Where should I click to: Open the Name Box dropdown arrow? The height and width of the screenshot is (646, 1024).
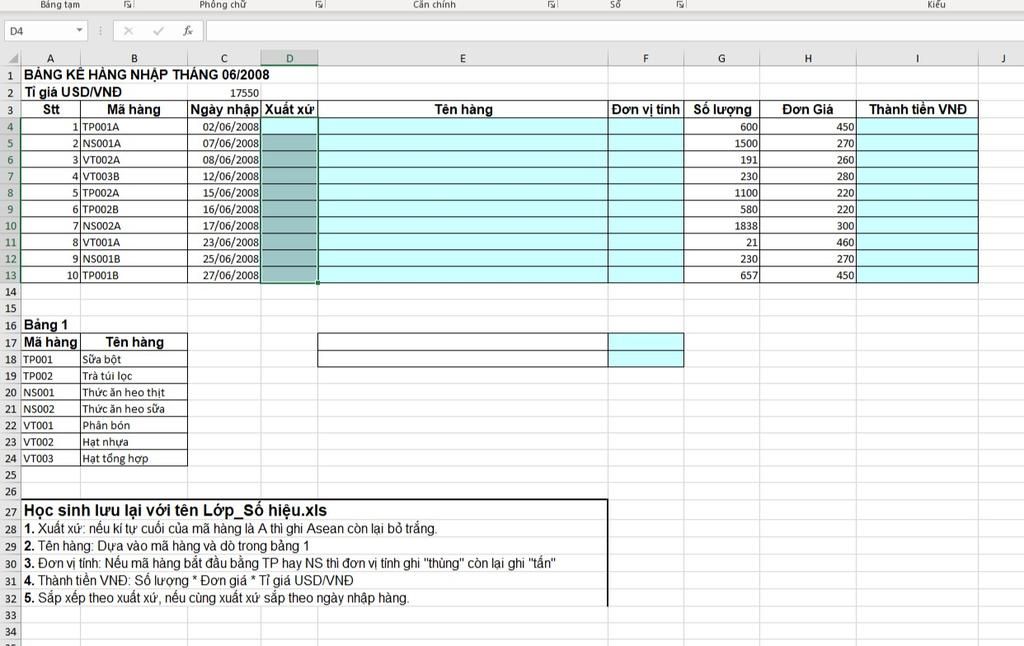79,31
